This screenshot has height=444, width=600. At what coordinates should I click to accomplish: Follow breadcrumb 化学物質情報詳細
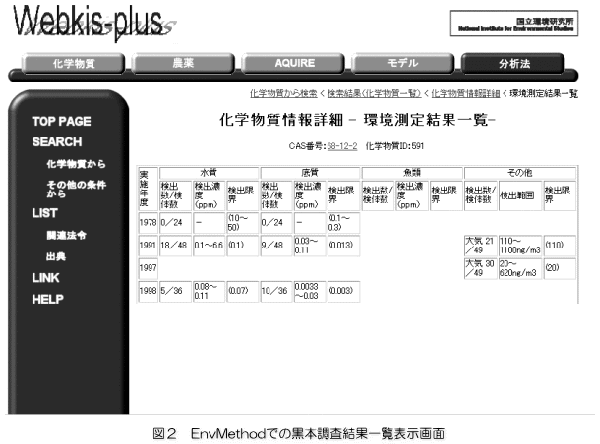466,93
